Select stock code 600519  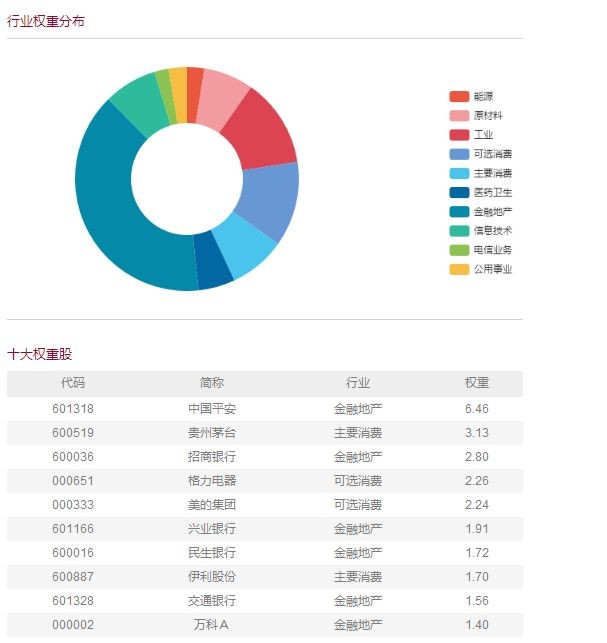coord(73,433)
